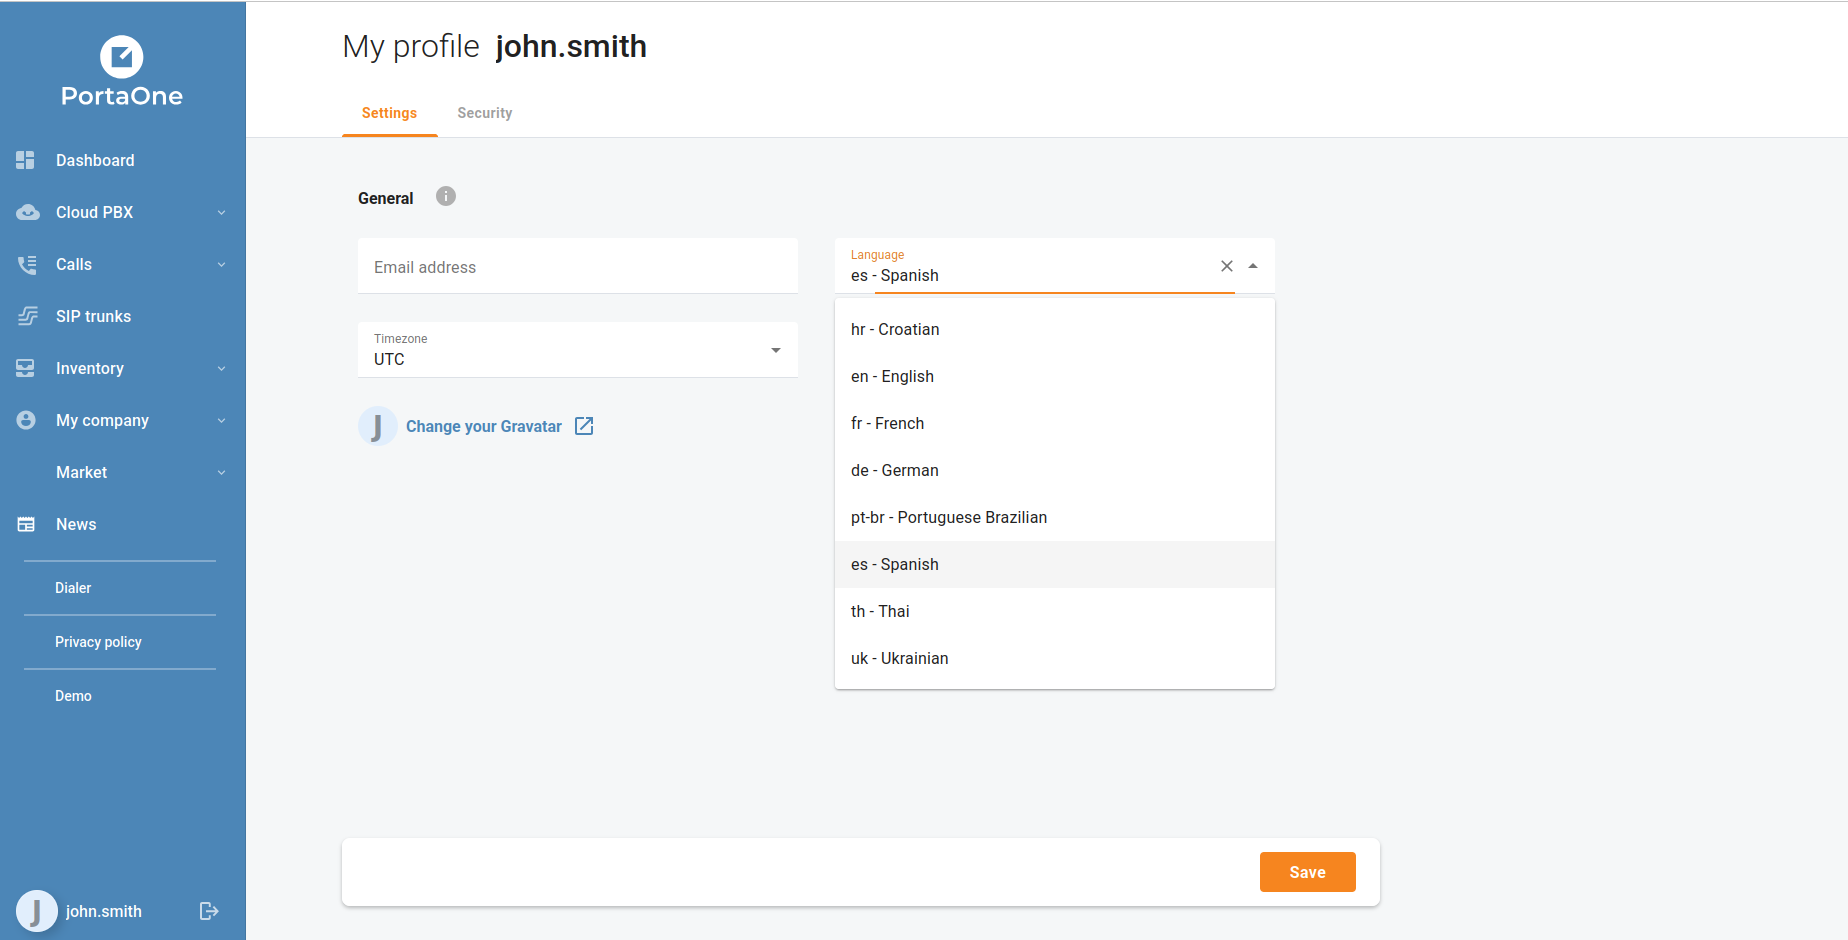
Task: Collapse the Language dropdown arrow
Action: (x=1253, y=266)
